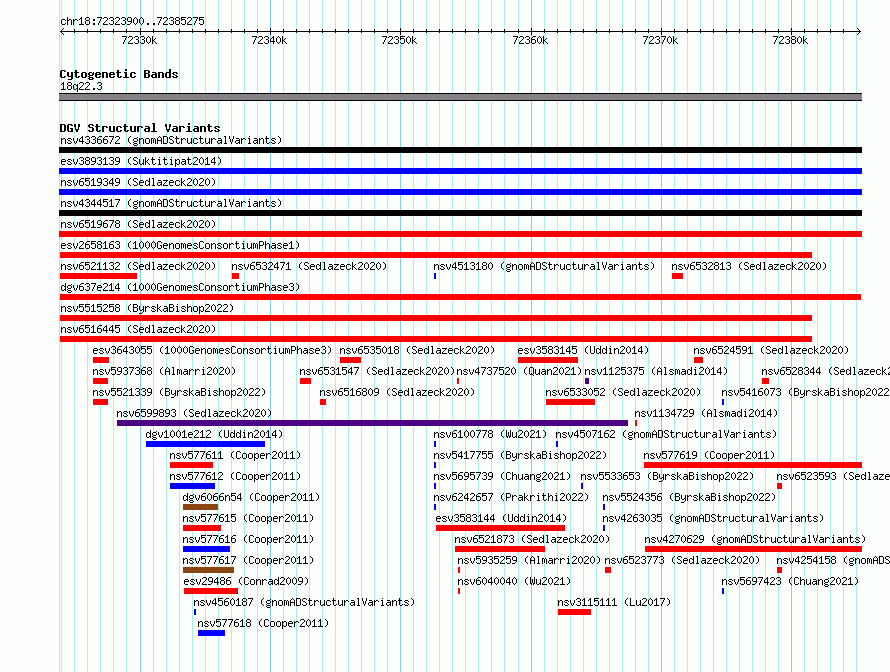Click the chr18:72323900..72385275 coordinate text

click(x=132, y=22)
